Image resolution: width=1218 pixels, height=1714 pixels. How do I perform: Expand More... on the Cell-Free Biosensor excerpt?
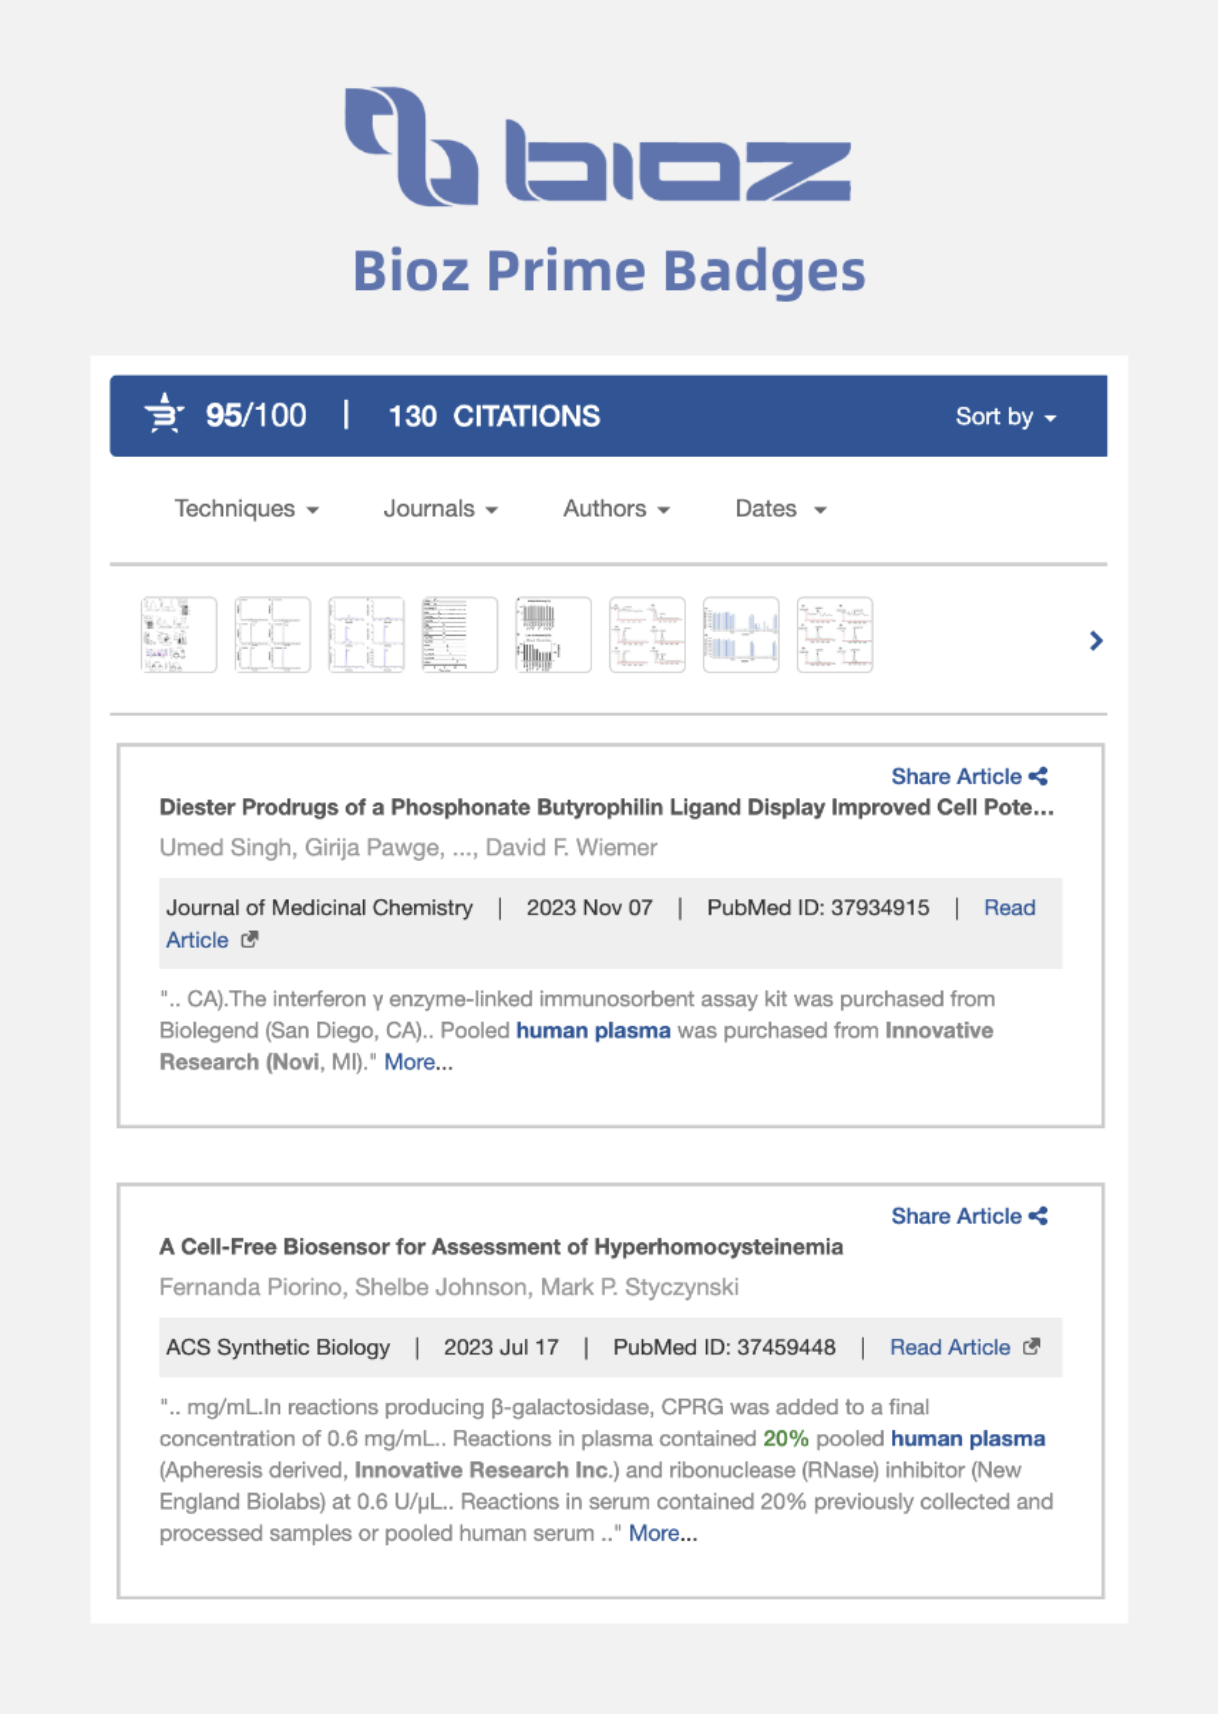[x=662, y=1533]
